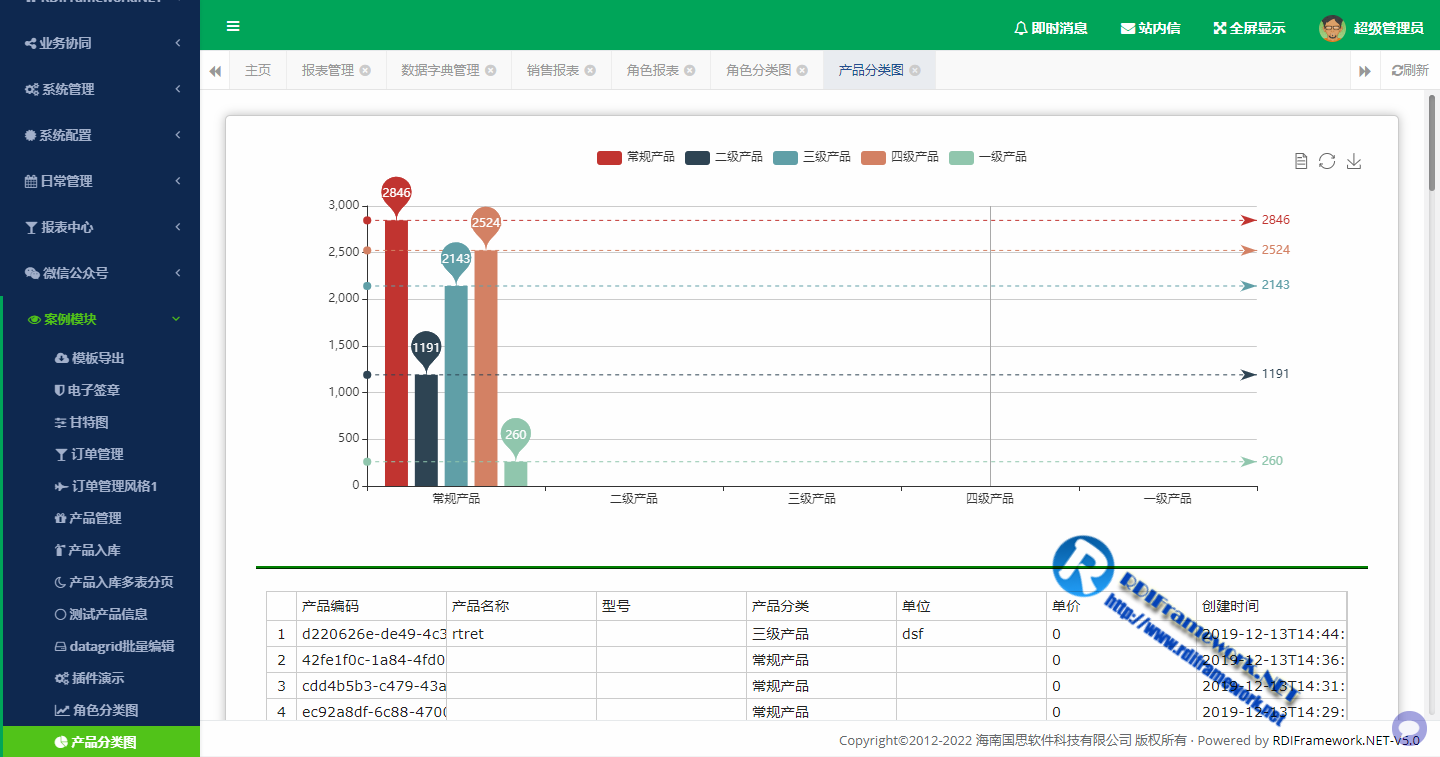Image resolution: width=1440 pixels, height=757 pixels.
Task: Click the 产品编码 column header
Action: (x=372, y=606)
